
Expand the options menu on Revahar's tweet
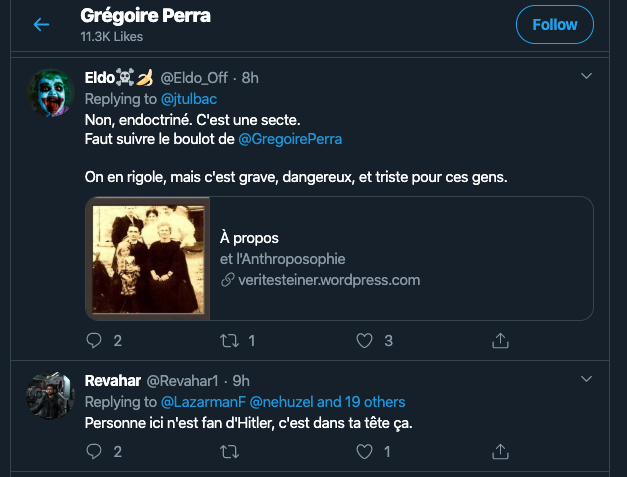point(587,381)
